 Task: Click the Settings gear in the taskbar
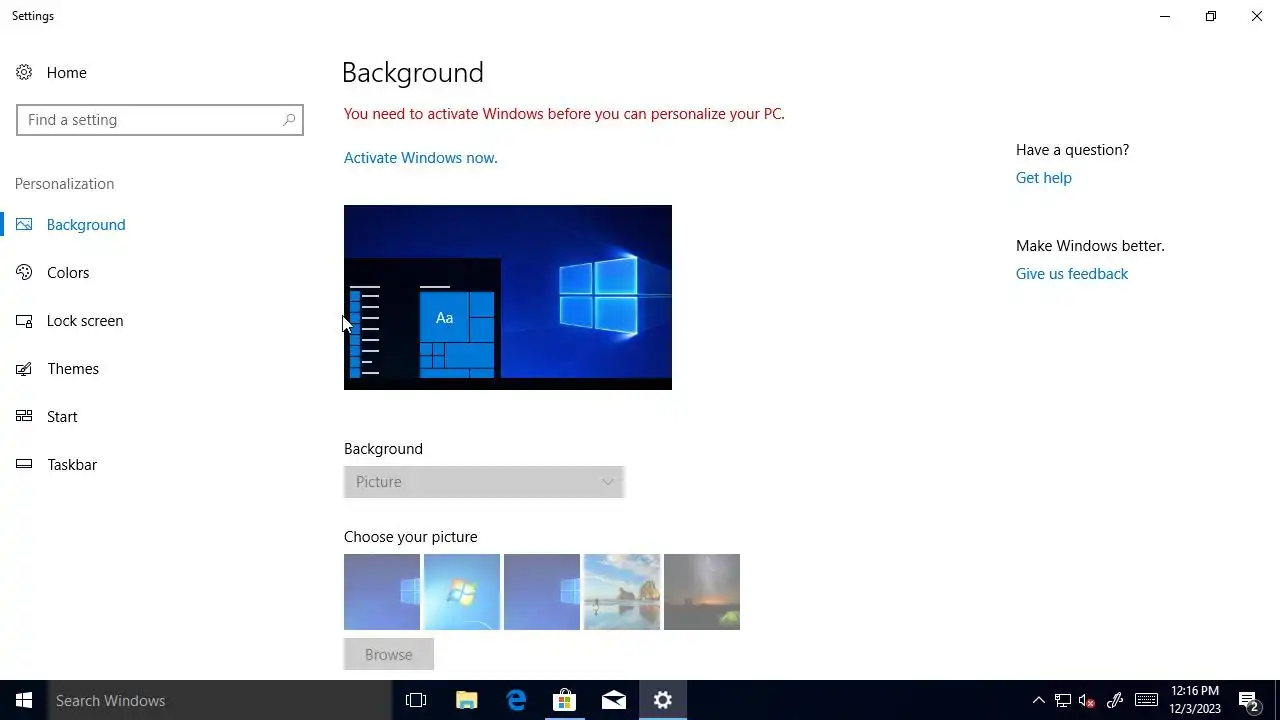pos(663,700)
